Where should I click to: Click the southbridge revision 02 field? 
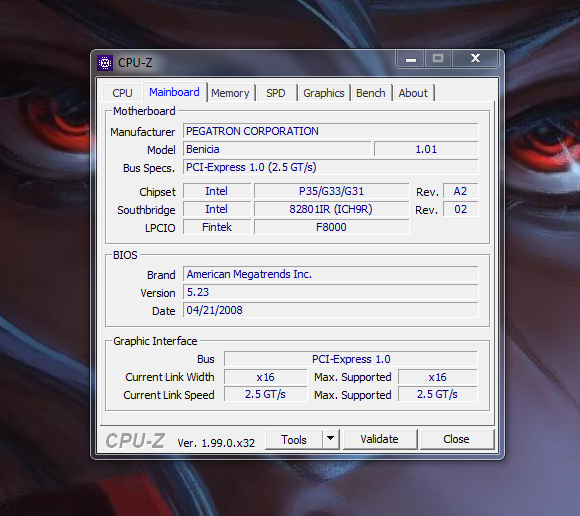[461, 209]
